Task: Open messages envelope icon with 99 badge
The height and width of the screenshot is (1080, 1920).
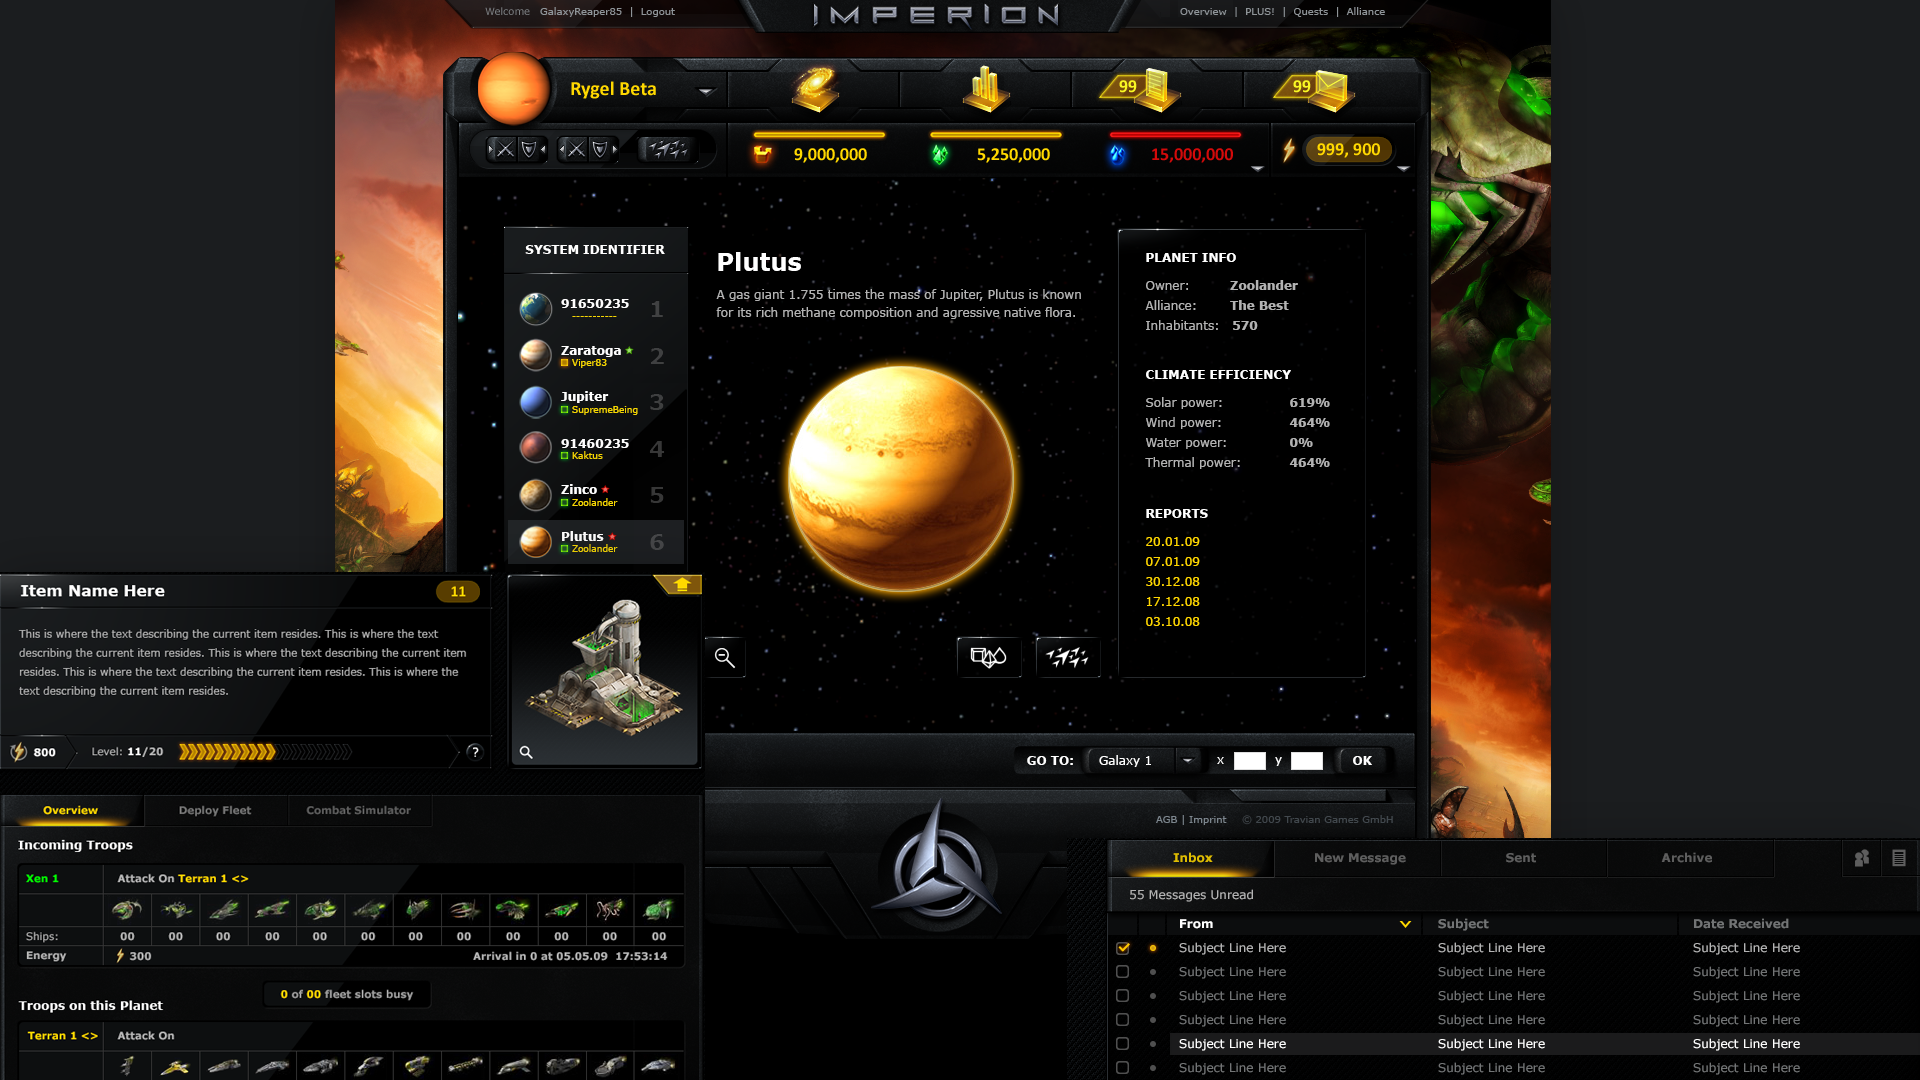Action: tap(1315, 90)
